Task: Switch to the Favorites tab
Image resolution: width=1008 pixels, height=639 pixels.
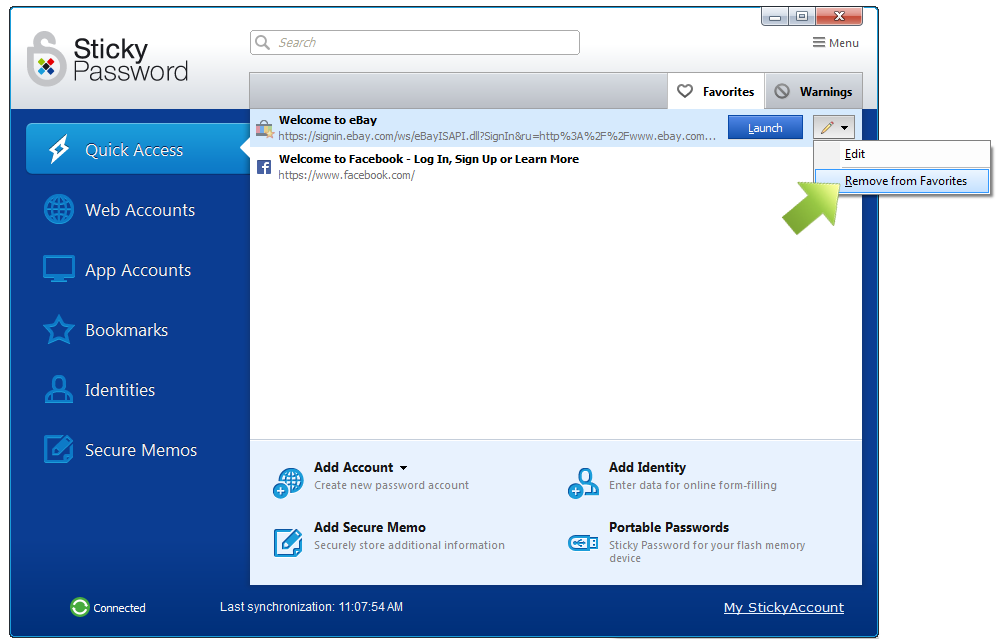Action: 716,91
